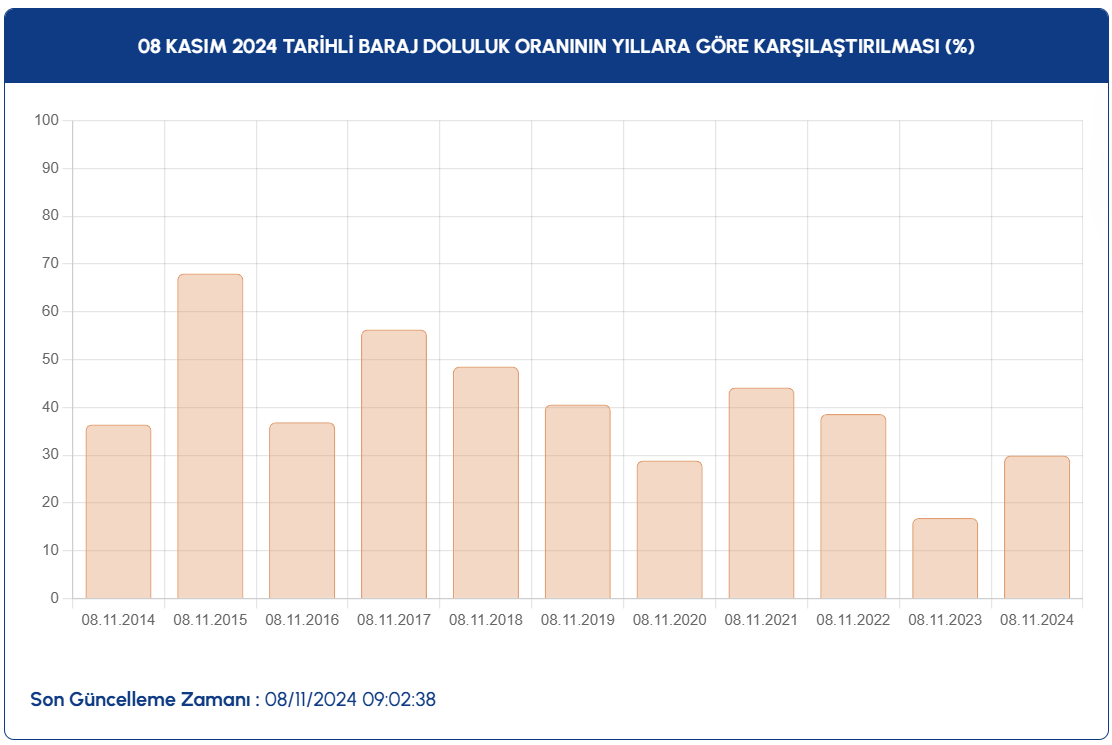Select the tallest bar, 08.11.2015
The width and height of the screenshot is (1112, 745).
click(210, 436)
